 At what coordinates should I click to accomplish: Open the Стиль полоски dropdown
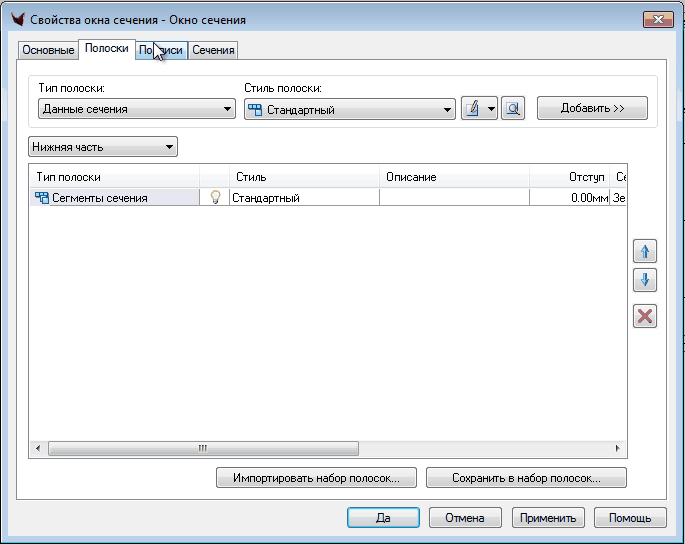coord(350,109)
